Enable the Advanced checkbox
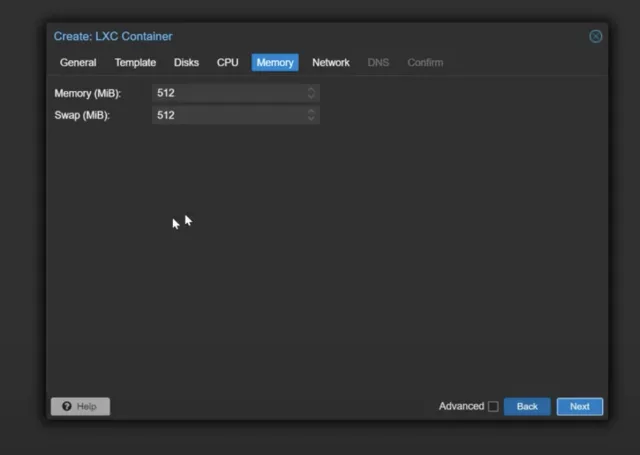This screenshot has width=640, height=455. tap(493, 406)
